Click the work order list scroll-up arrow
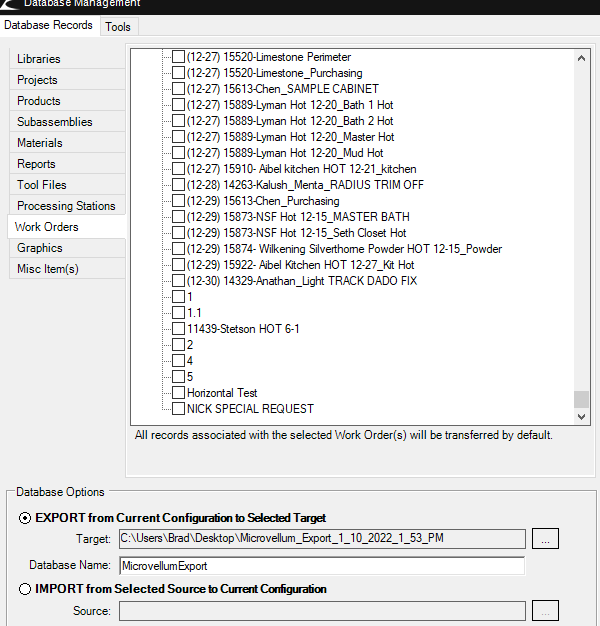Image resolution: width=600 pixels, height=626 pixels. point(581,58)
